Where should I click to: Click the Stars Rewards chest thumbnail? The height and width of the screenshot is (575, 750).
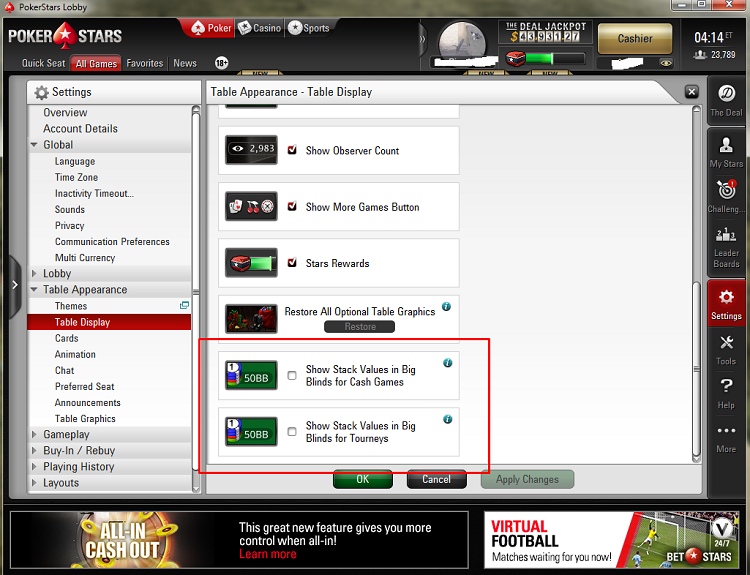[x=251, y=263]
